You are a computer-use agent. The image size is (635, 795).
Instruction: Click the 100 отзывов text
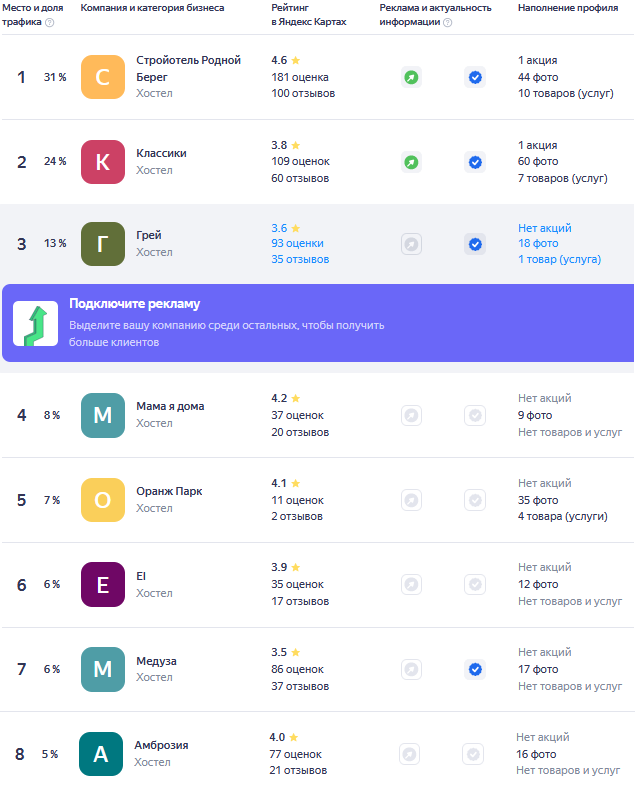[303, 93]
